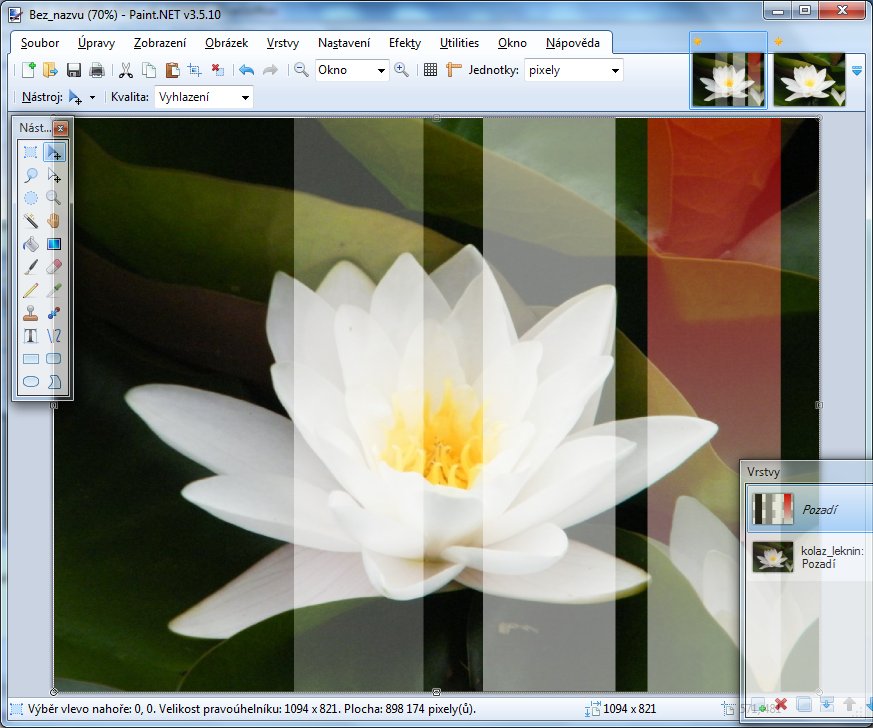The width and height of the screenshot is (873, 728).
Task: Click the Print icon in the toolbar
Action: [x=97, y=70]
